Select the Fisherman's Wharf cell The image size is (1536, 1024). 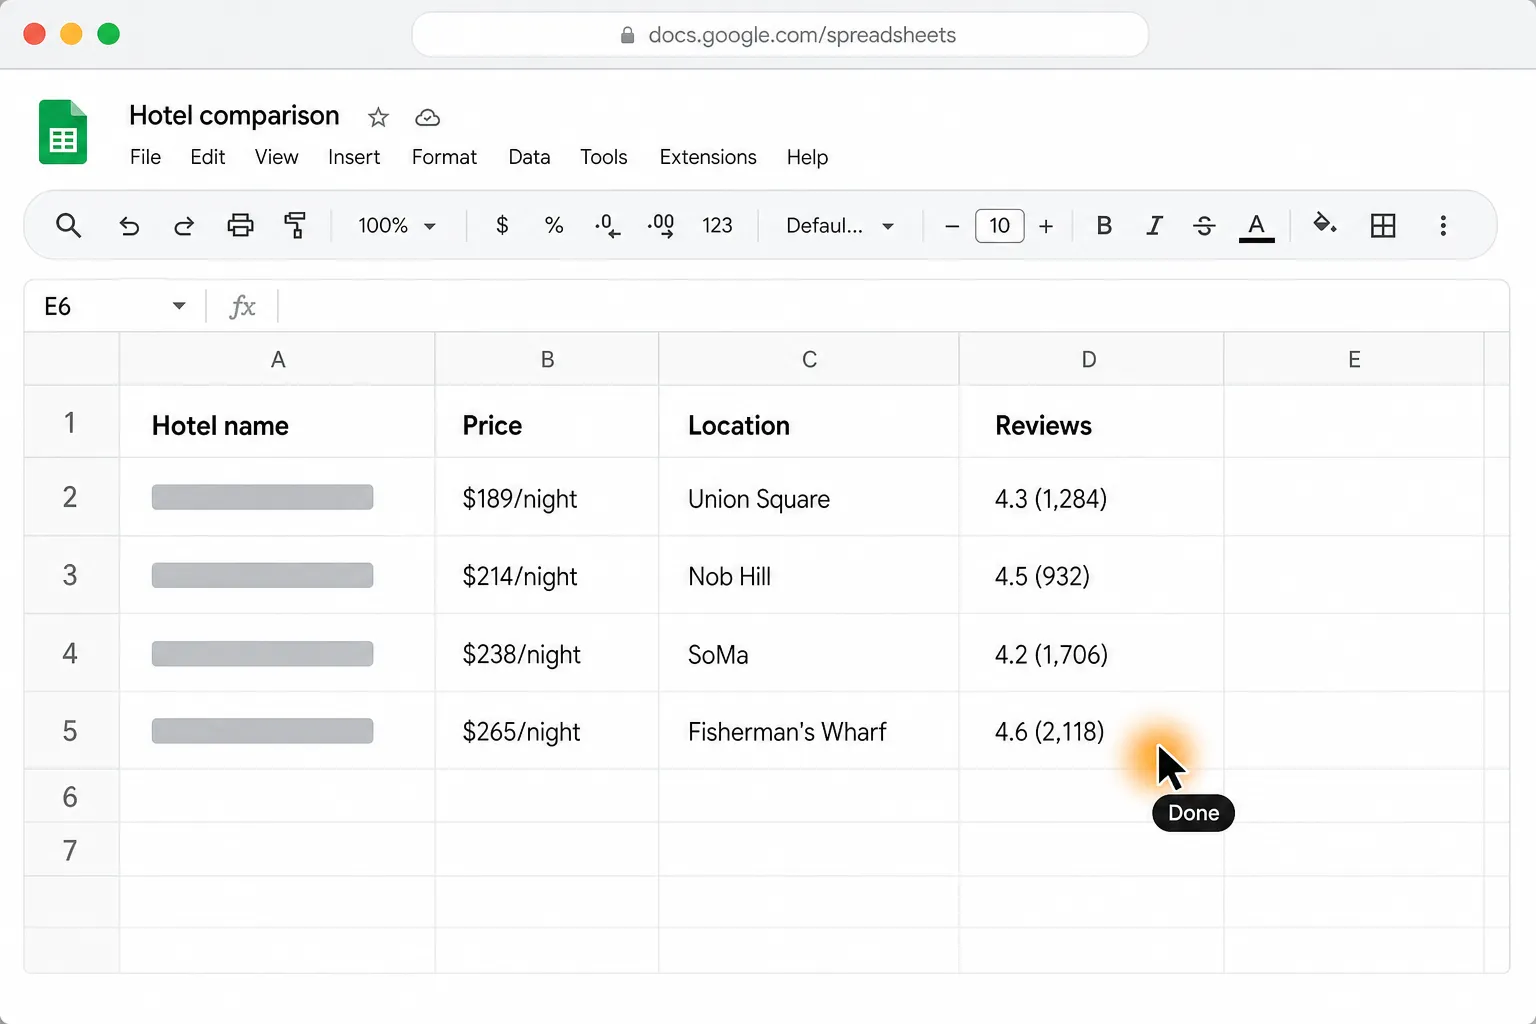click(809, 731)
